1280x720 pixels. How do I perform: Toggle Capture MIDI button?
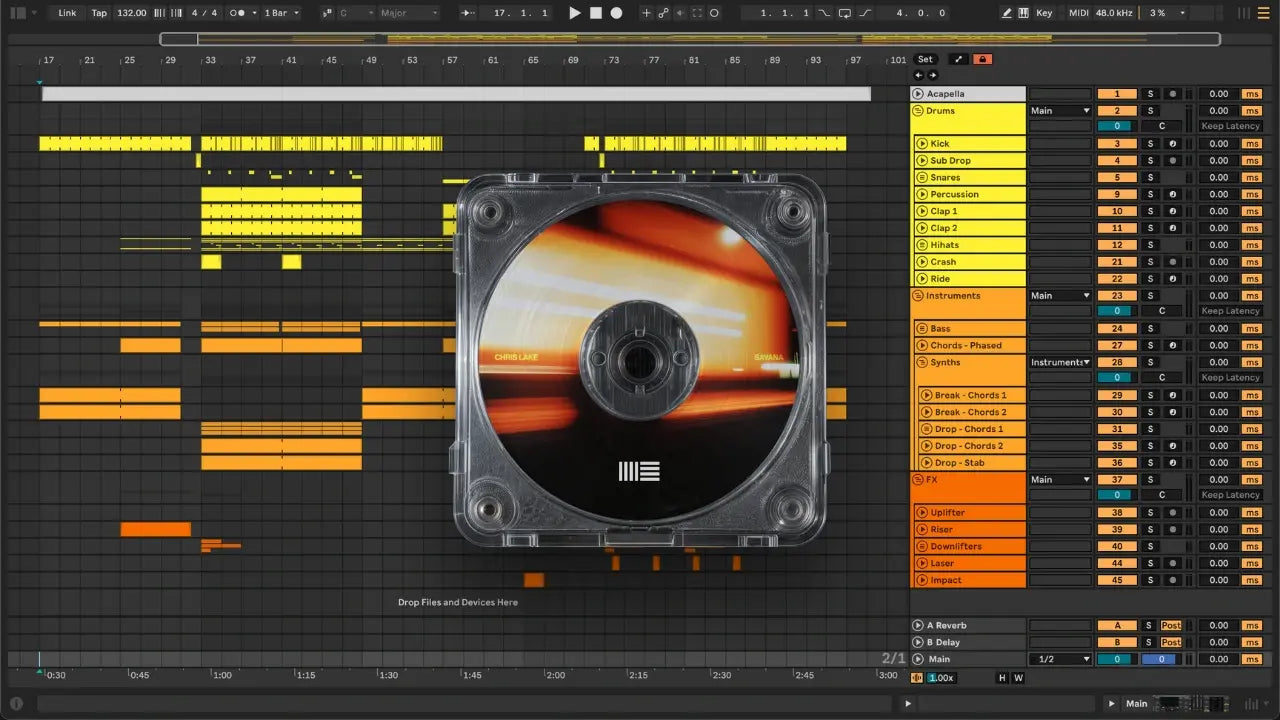click(x=697, y=13)
